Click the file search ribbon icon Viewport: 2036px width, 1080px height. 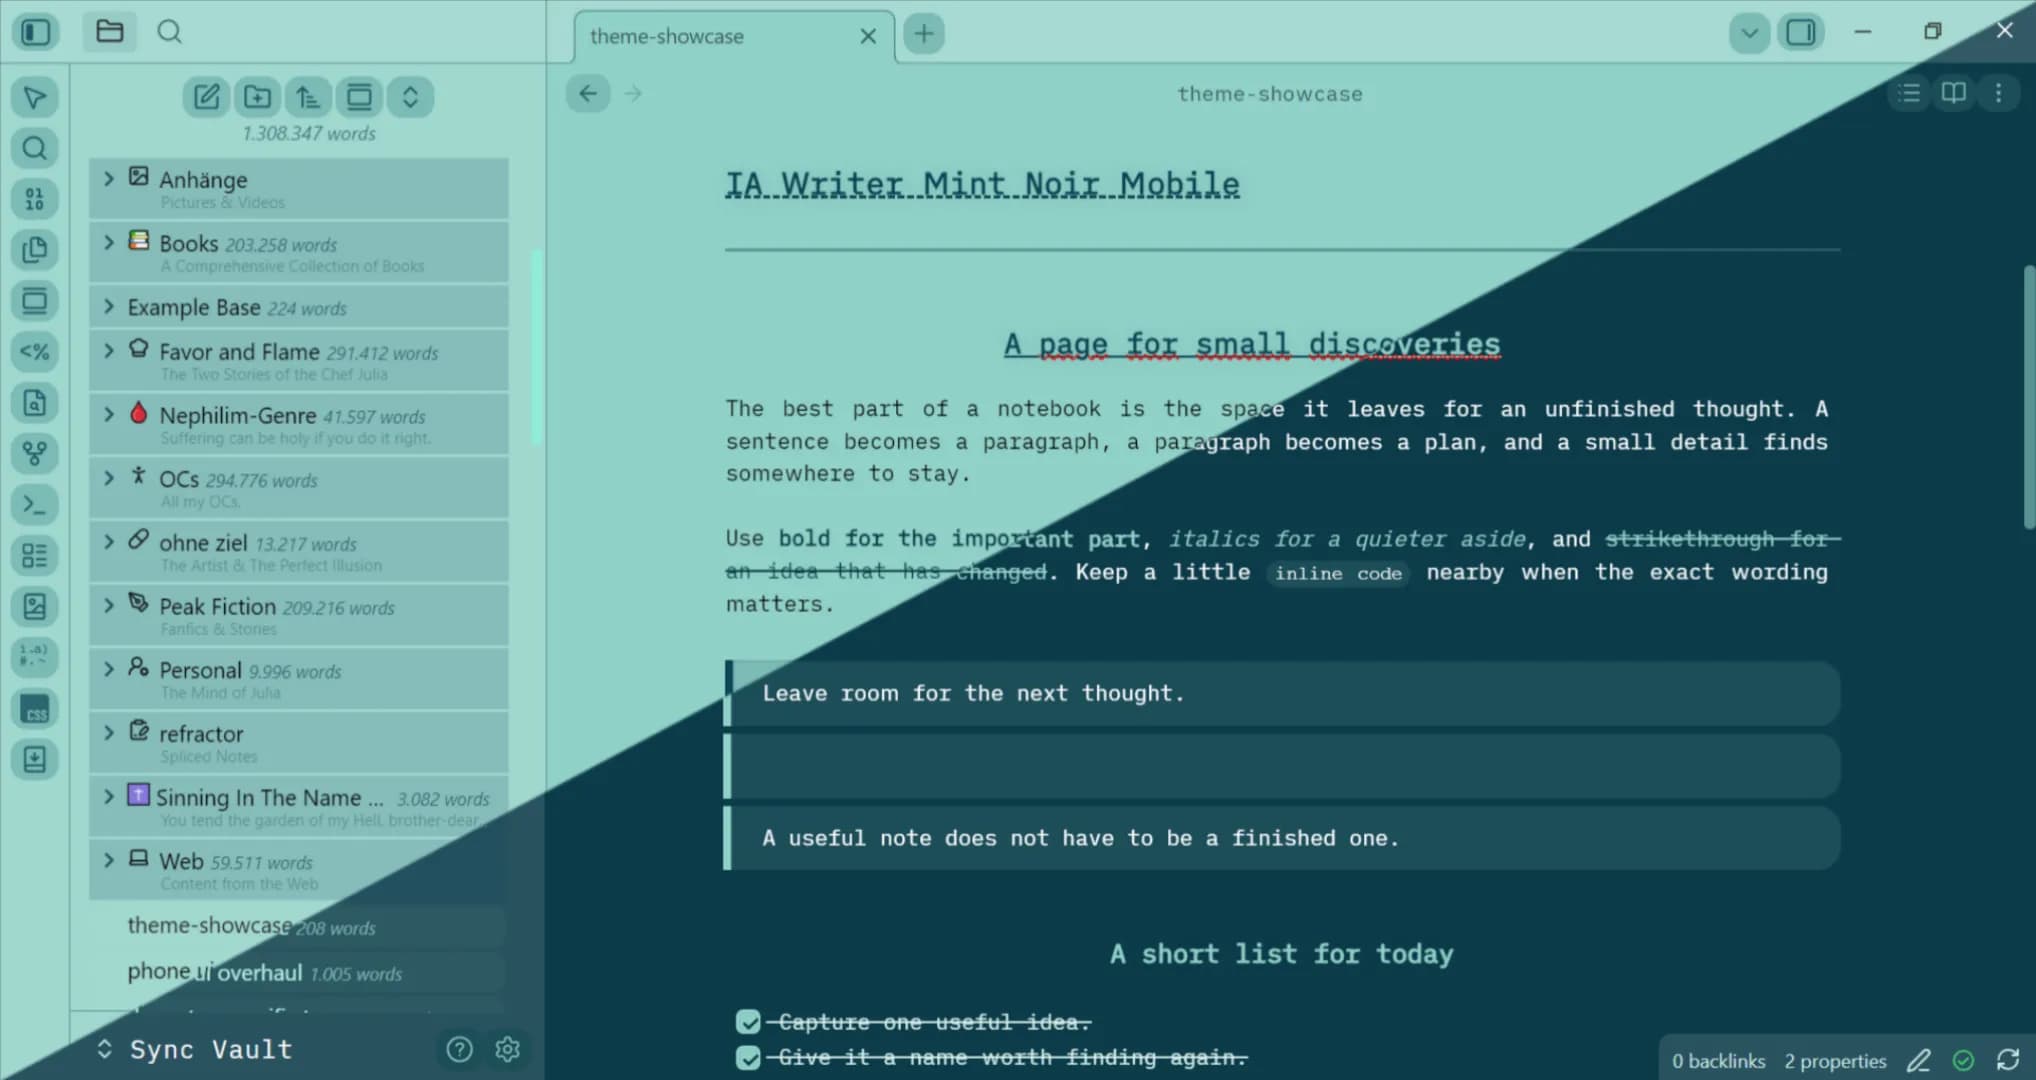pos(35,403)
